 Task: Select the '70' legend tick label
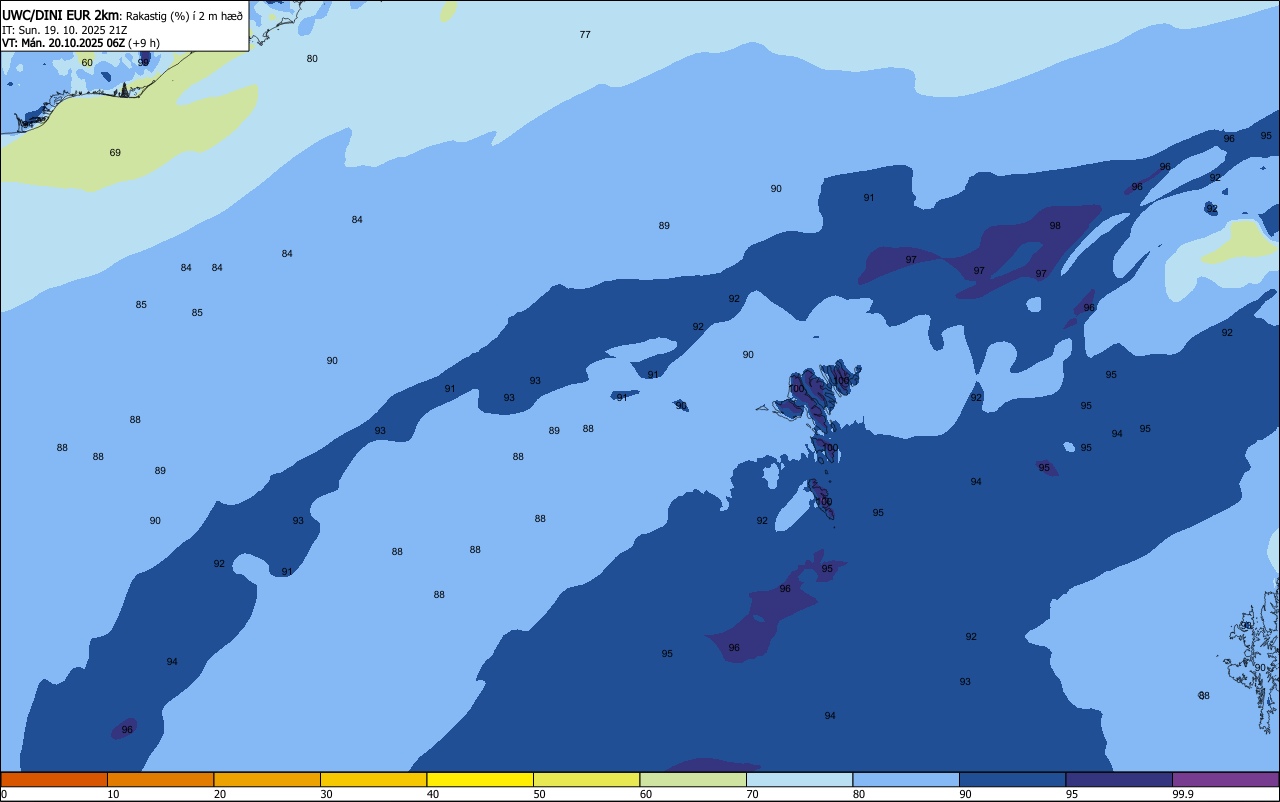pyautogui.click(x=752, y=794)
